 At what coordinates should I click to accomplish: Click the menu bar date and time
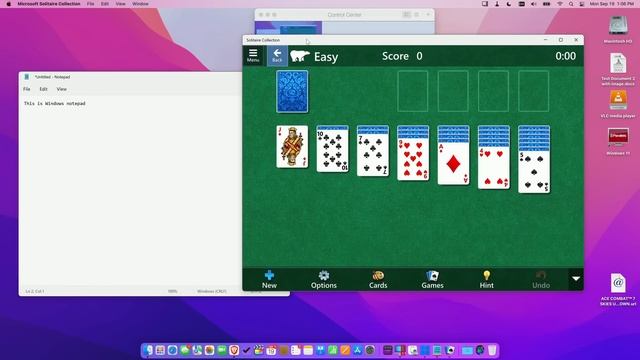[x=611, y=4]
